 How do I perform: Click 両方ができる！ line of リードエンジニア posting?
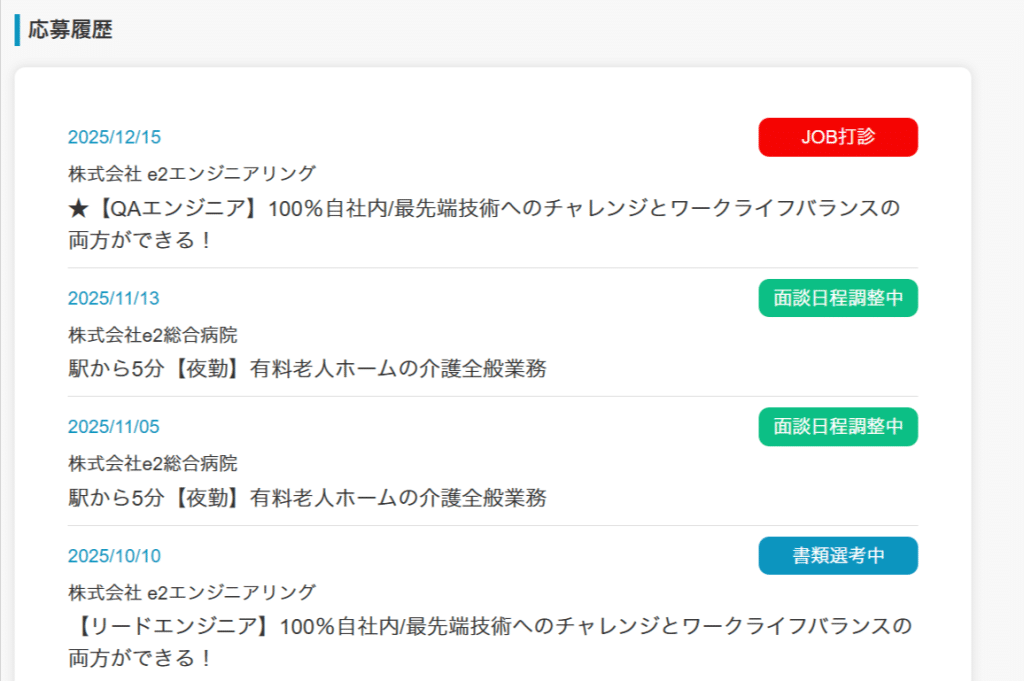click(x=140, y=659)
